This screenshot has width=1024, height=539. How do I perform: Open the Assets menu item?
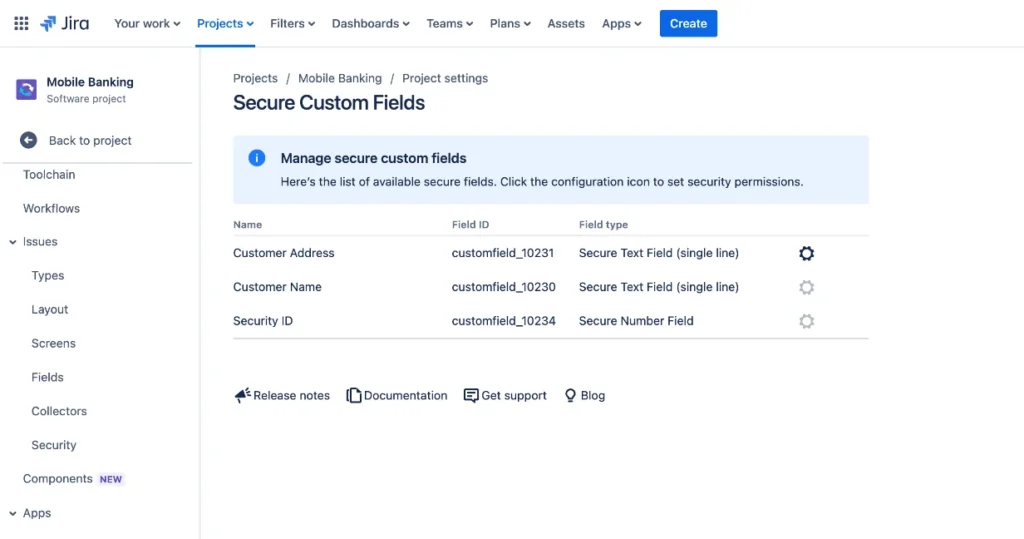coord(566,24)
